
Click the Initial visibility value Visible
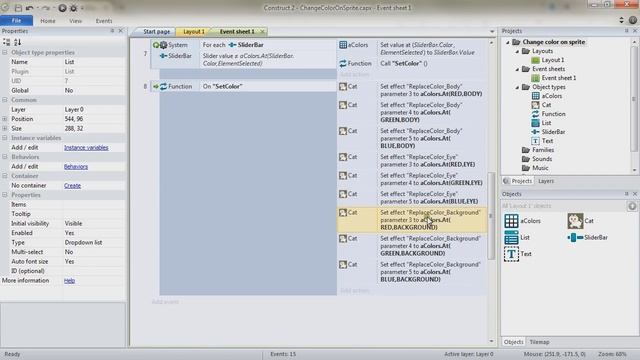[94, 223]
